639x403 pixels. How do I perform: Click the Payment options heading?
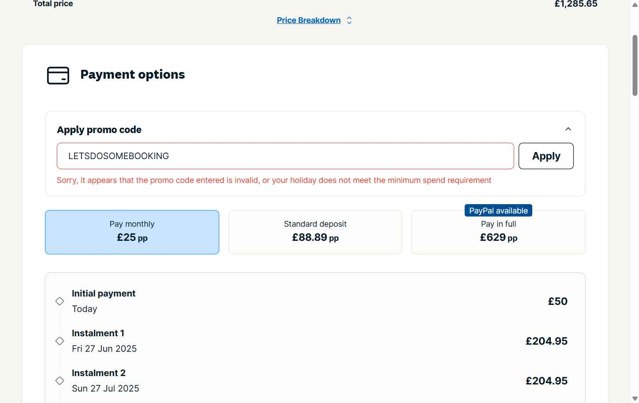[132, 75]
